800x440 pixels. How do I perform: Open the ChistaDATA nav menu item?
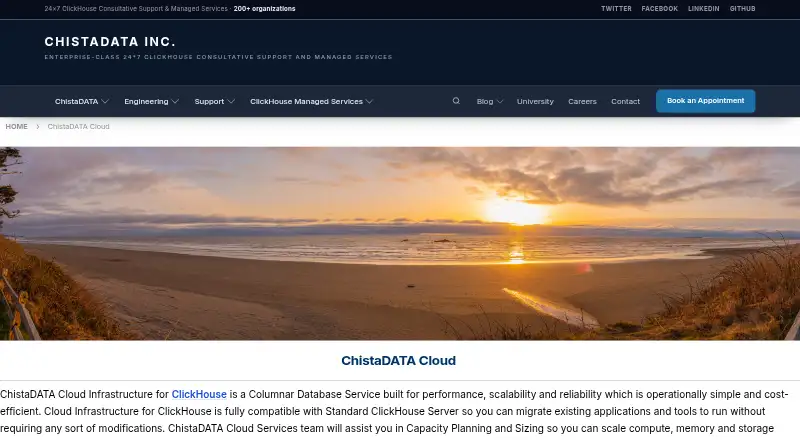coord(77,102)
